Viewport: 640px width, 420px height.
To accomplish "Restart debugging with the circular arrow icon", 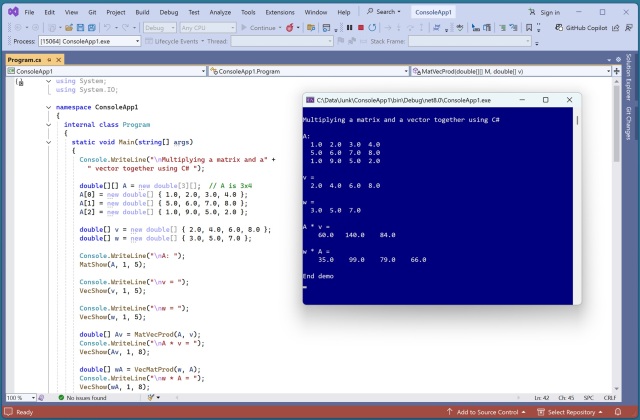I will pos(372,28).
